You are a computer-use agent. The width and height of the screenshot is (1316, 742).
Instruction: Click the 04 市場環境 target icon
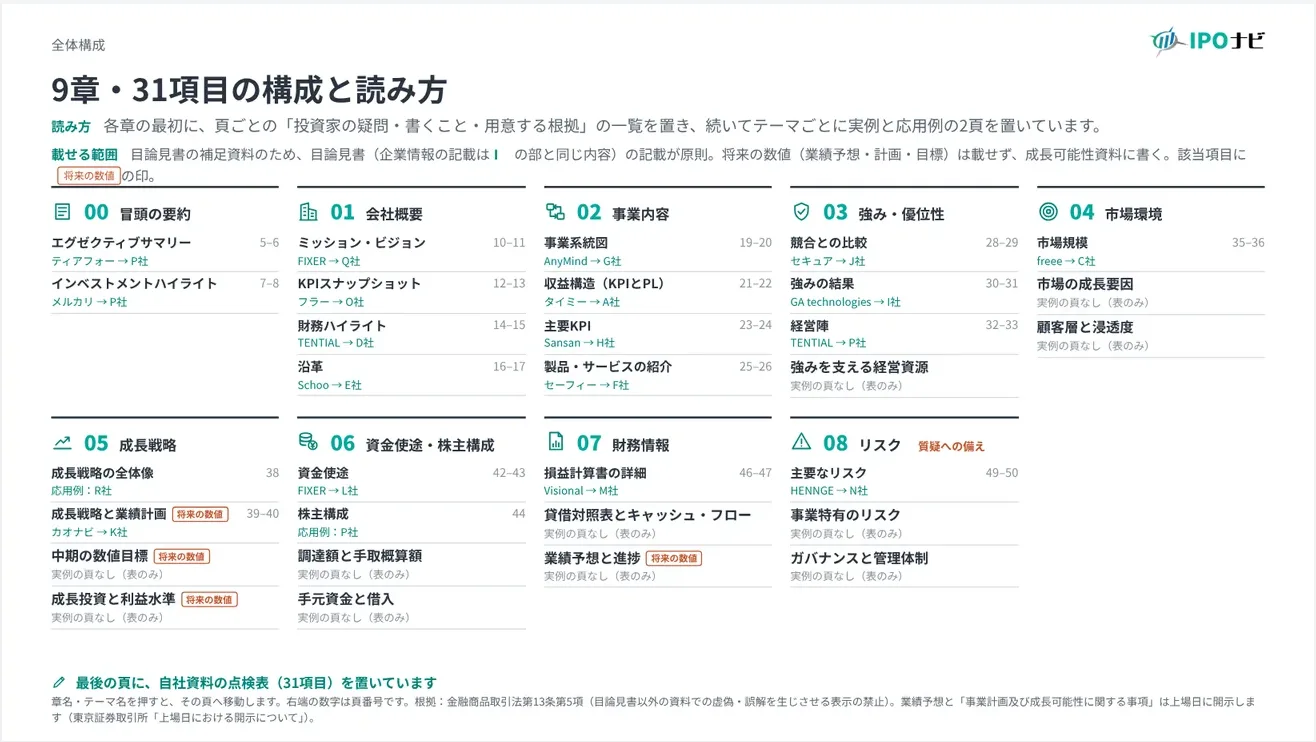pos(1048,212)
